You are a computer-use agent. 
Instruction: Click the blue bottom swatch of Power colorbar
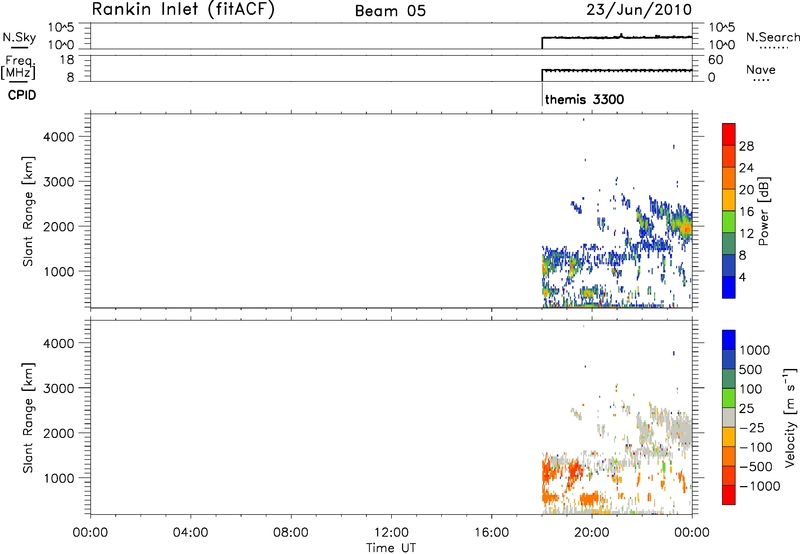click(729, 287)
